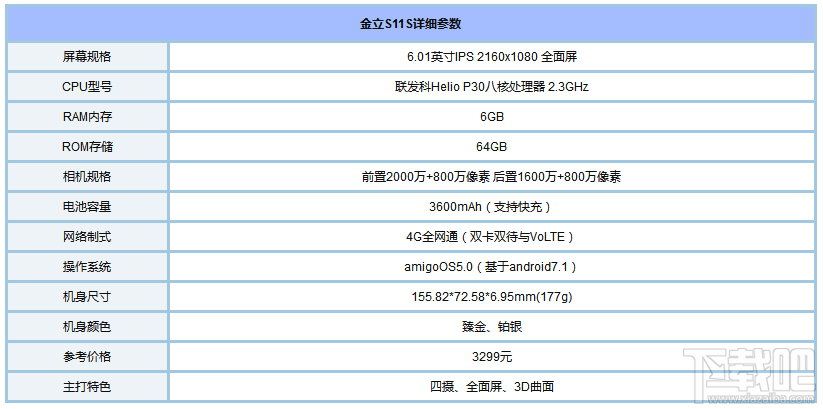The image size is (823, 409).
Task: Click the amigoOS5.0 system value
Action: point(492,267)
